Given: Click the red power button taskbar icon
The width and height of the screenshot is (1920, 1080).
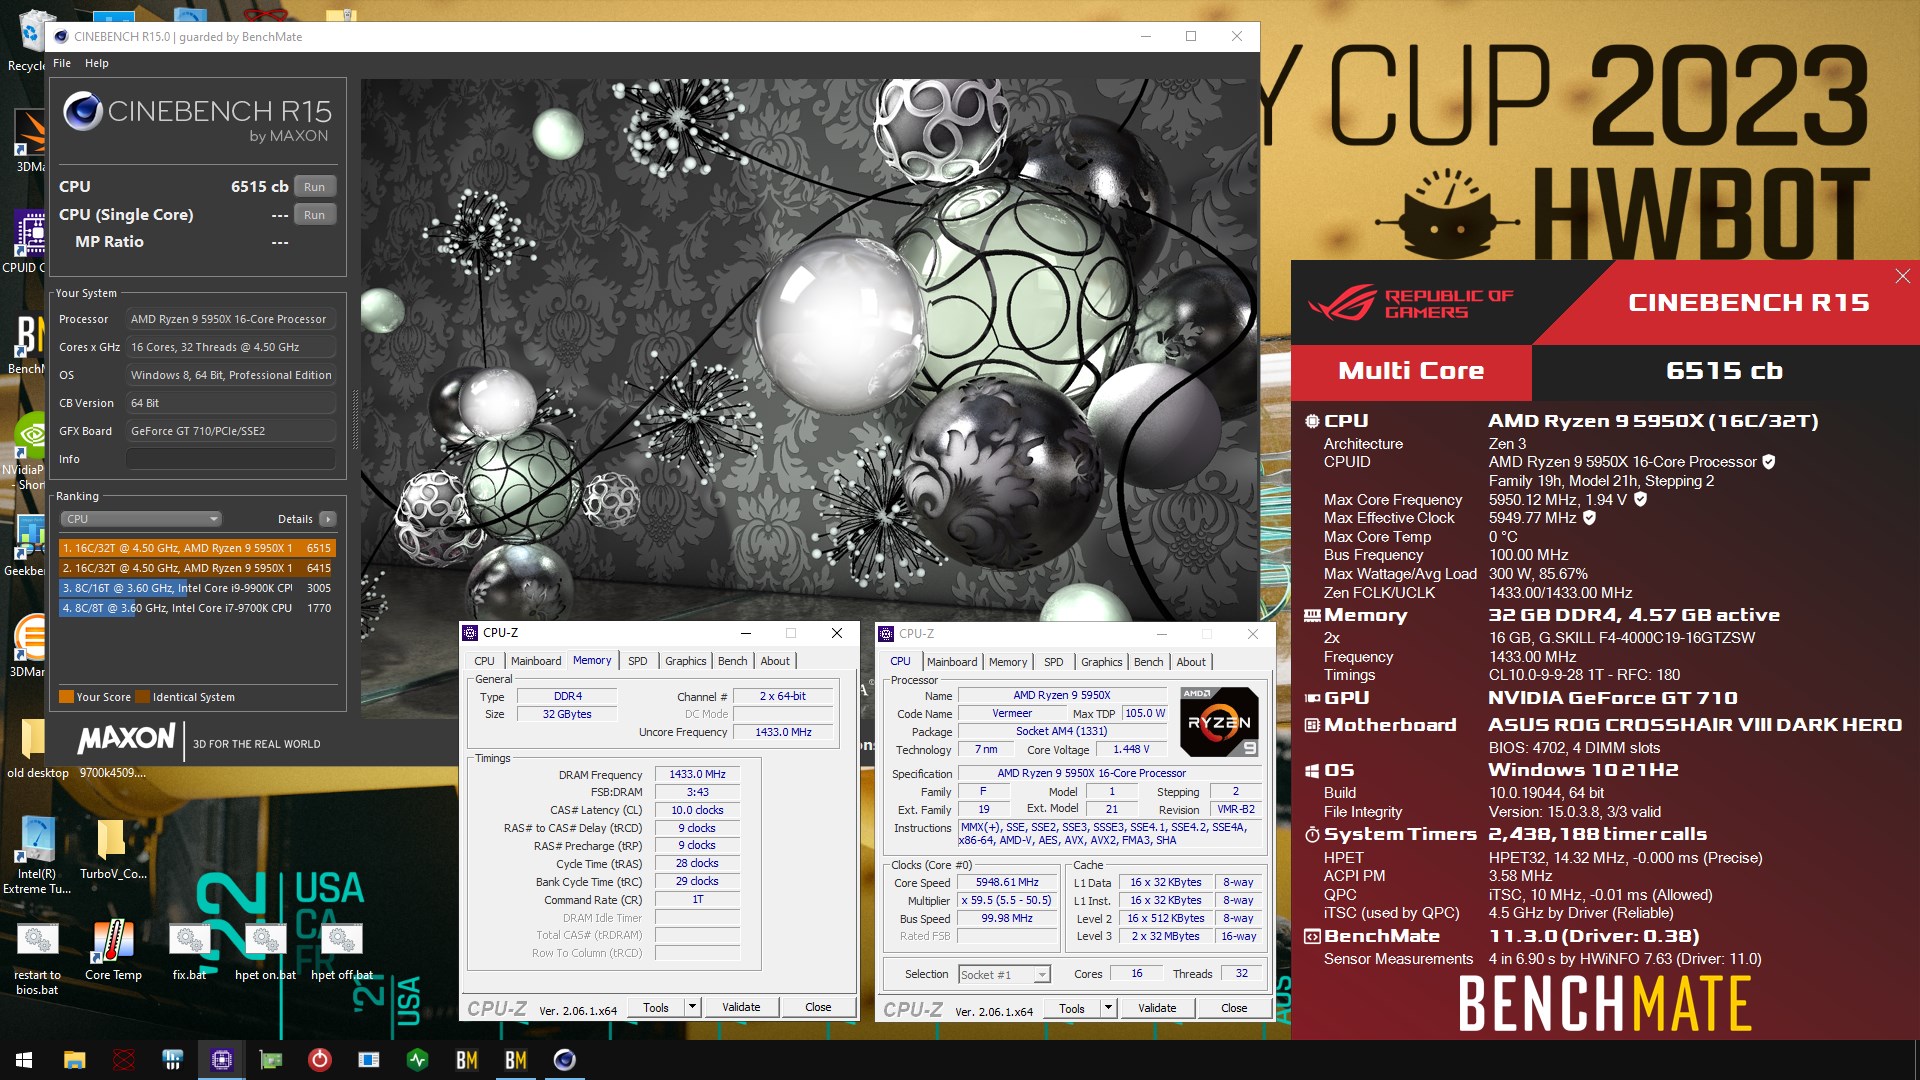Looking at the screenshot, I should click(x=319, y=1060).
